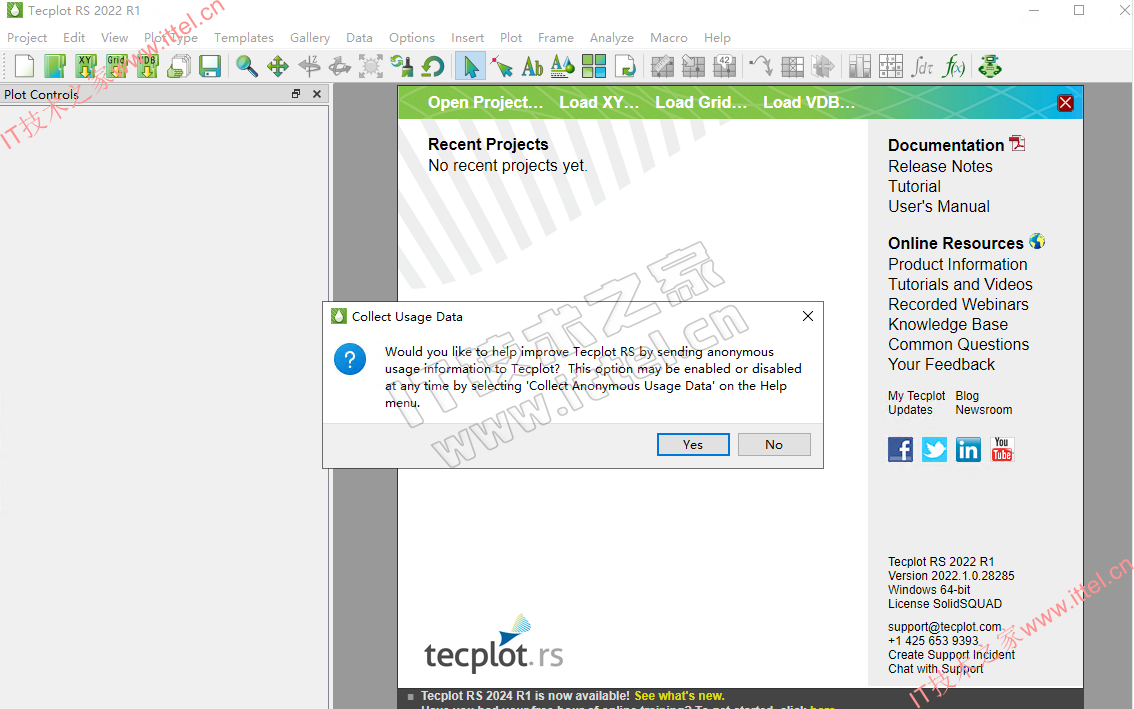Click the See what's new link

679,696
